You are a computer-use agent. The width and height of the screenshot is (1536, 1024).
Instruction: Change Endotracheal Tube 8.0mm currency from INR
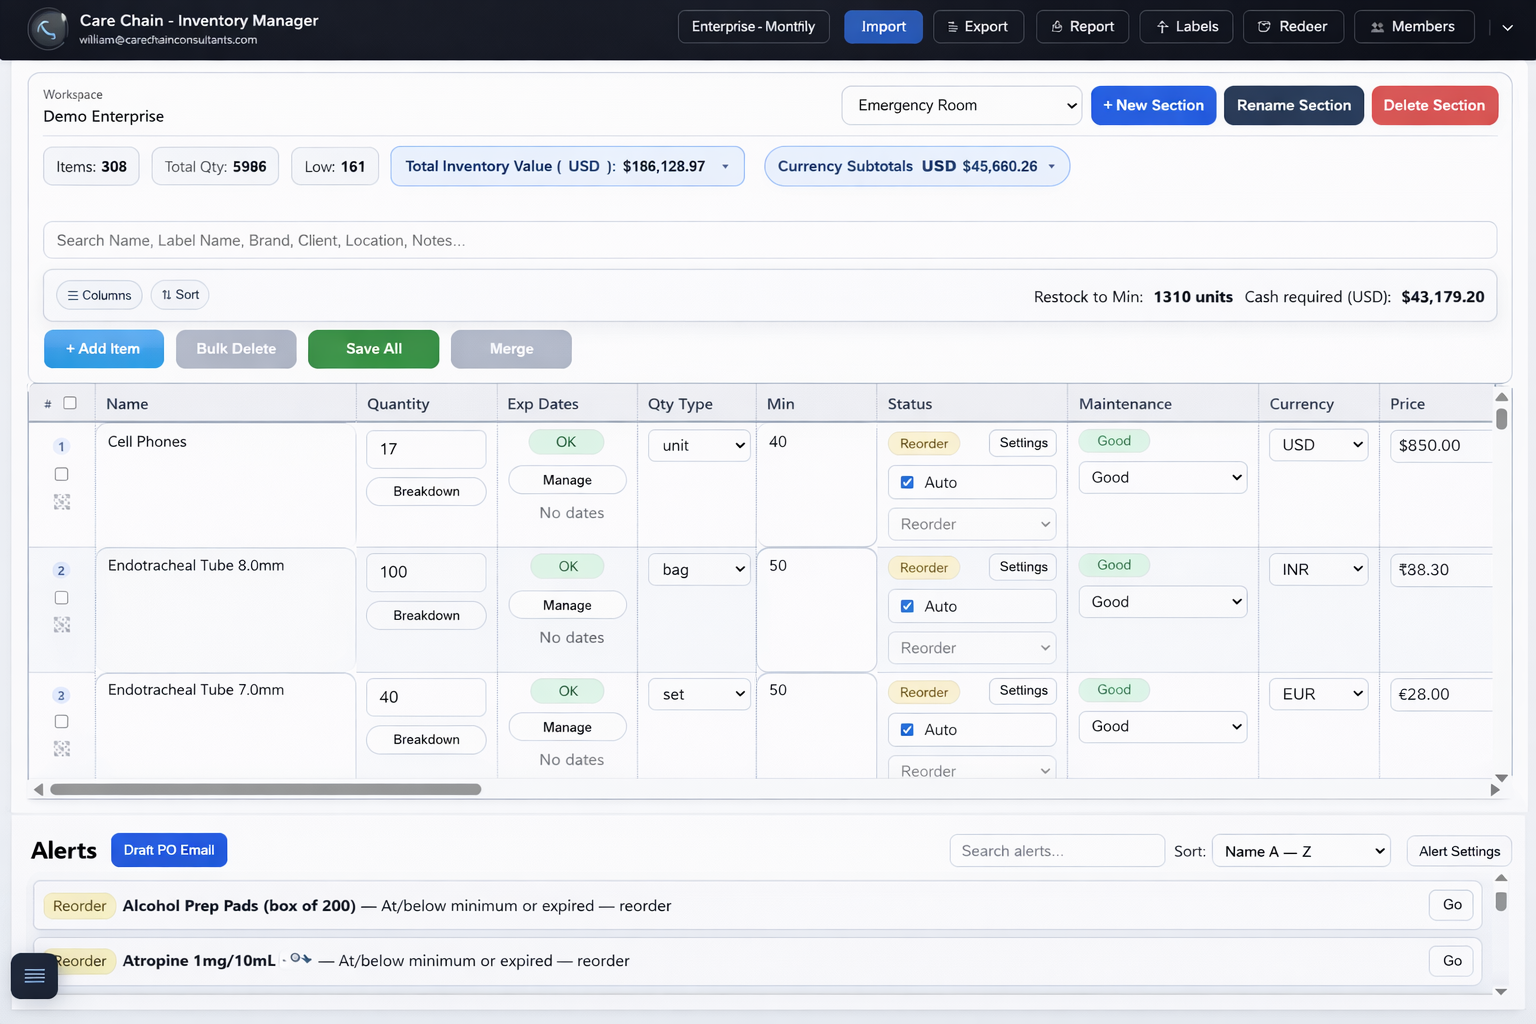pyautogui.click(x=1318, y=569)
